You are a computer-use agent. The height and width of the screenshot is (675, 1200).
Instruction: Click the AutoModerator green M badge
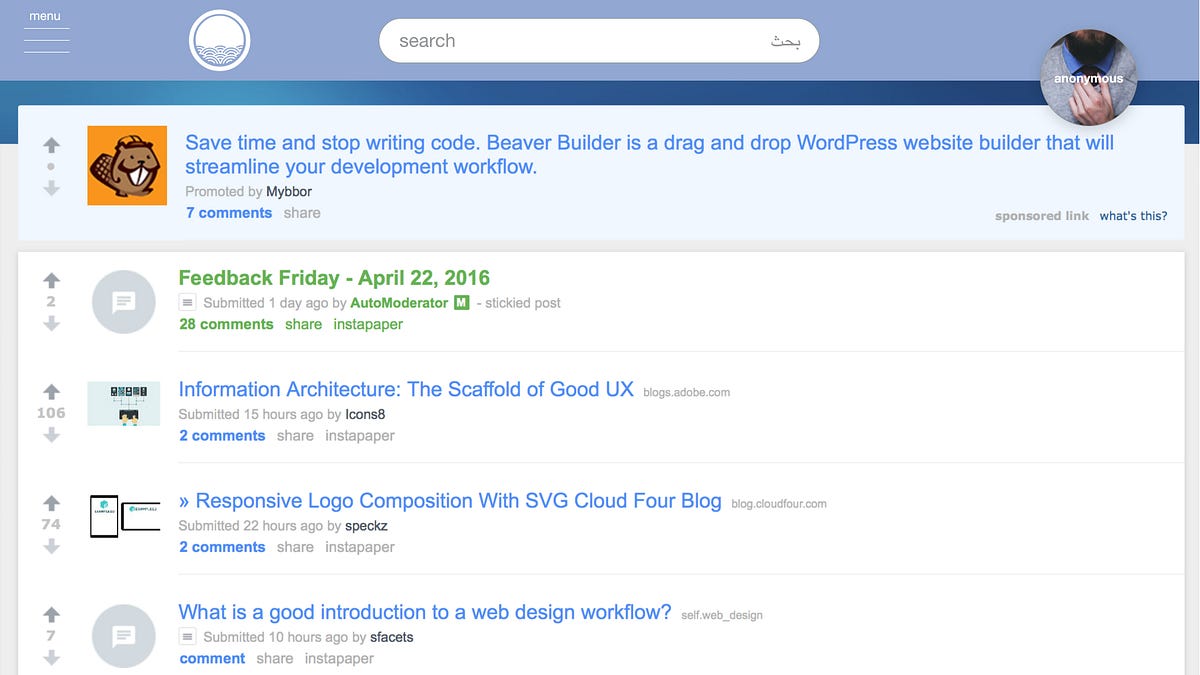(x=461, y=302)
